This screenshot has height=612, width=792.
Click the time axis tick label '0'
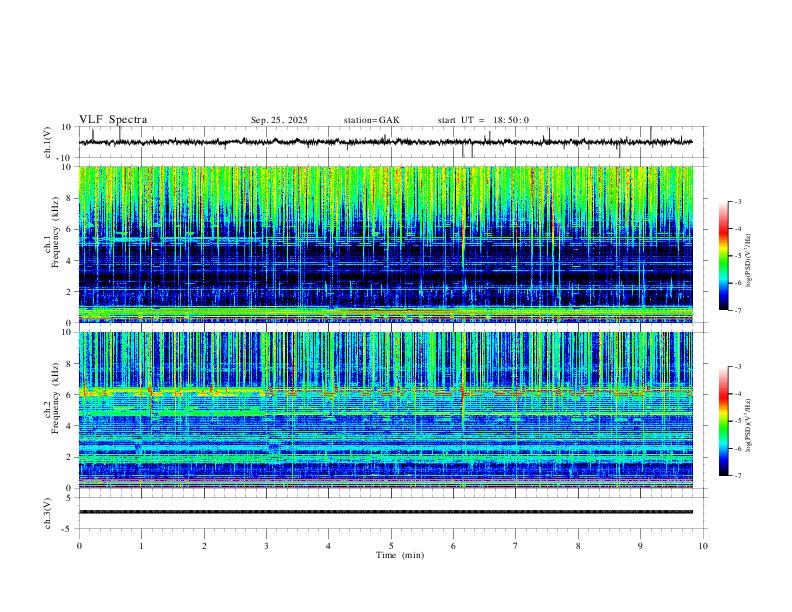79,546
